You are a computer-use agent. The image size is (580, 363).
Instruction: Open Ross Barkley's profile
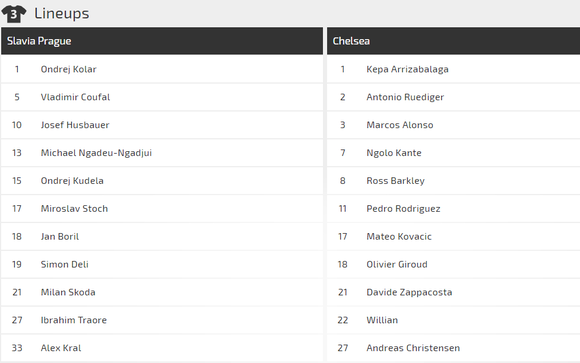click(x=395, y=181)
